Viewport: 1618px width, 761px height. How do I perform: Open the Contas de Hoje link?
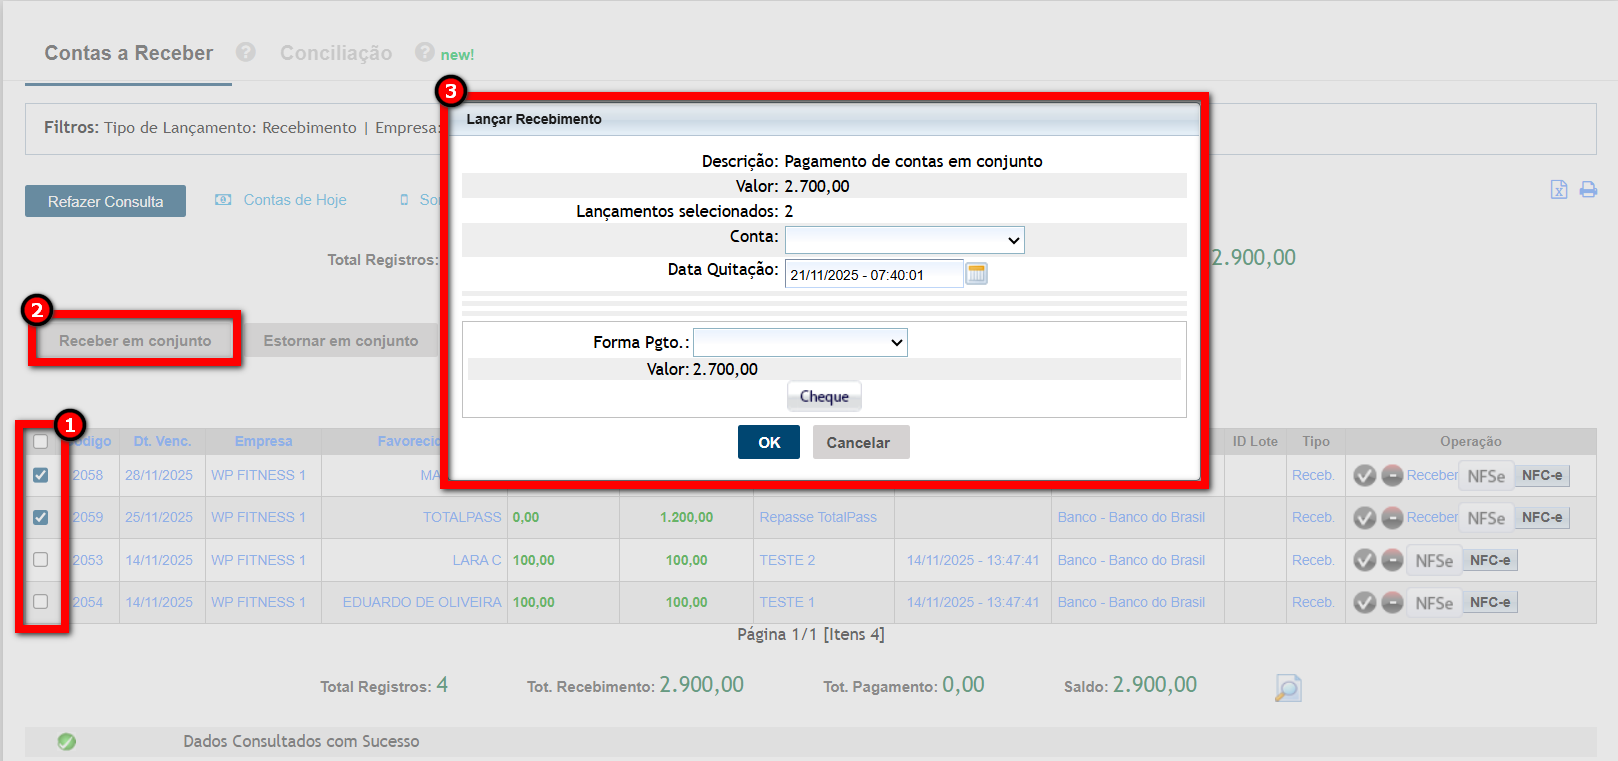(294, 200)
